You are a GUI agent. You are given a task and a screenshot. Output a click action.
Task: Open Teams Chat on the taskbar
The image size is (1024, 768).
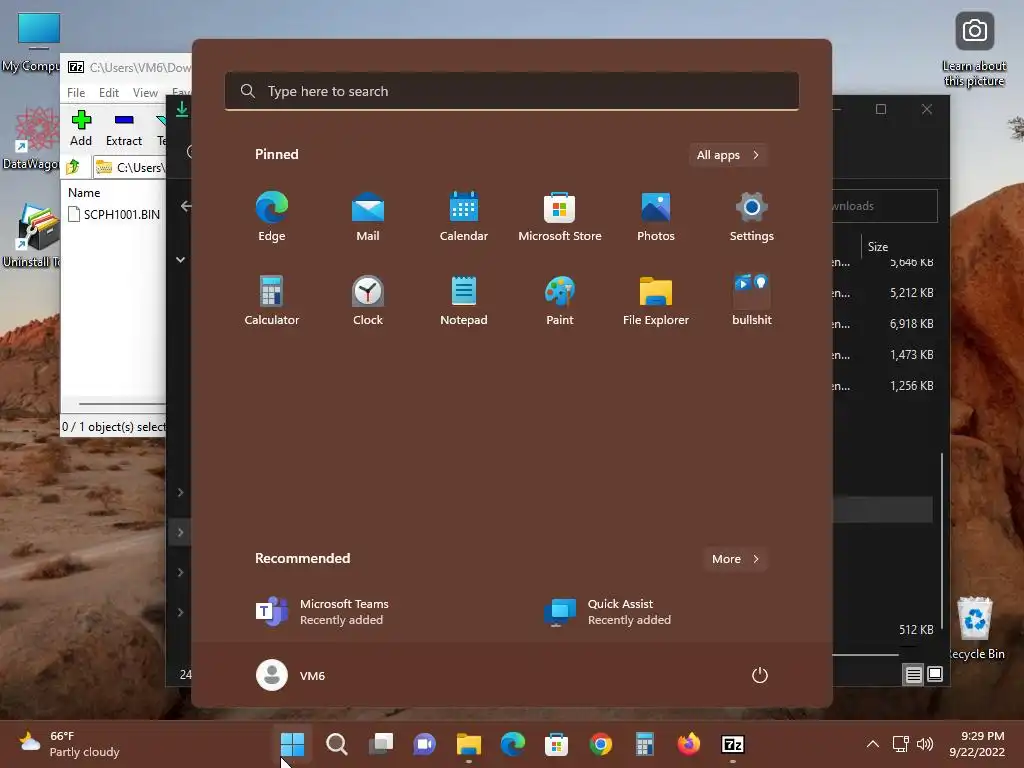pos(424,744)
